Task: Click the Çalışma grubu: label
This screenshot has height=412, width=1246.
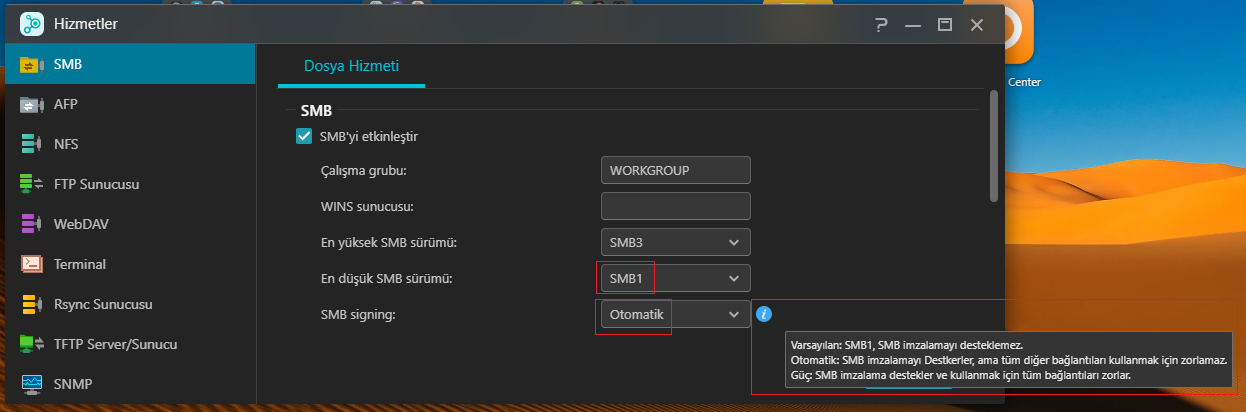Action: coord(364,170)
